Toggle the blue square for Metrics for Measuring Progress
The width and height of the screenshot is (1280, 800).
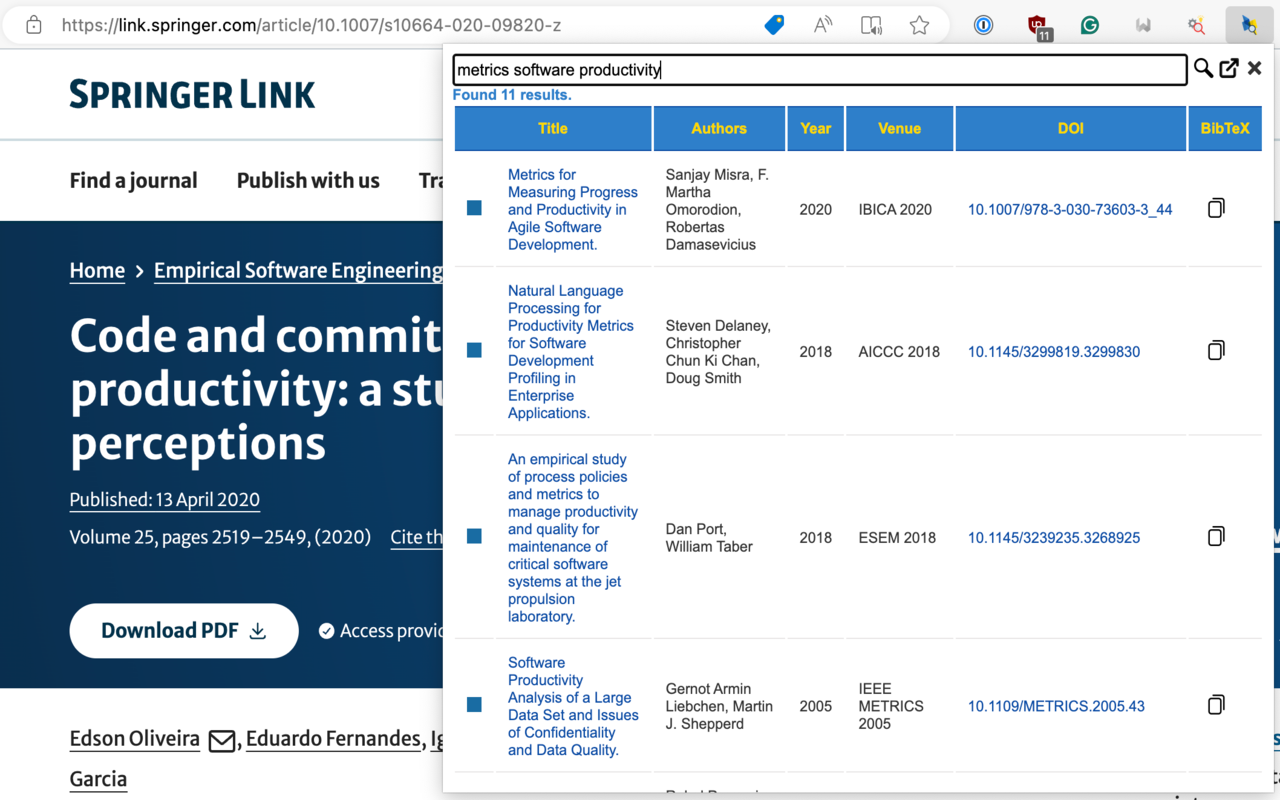(x=474, y=208)
